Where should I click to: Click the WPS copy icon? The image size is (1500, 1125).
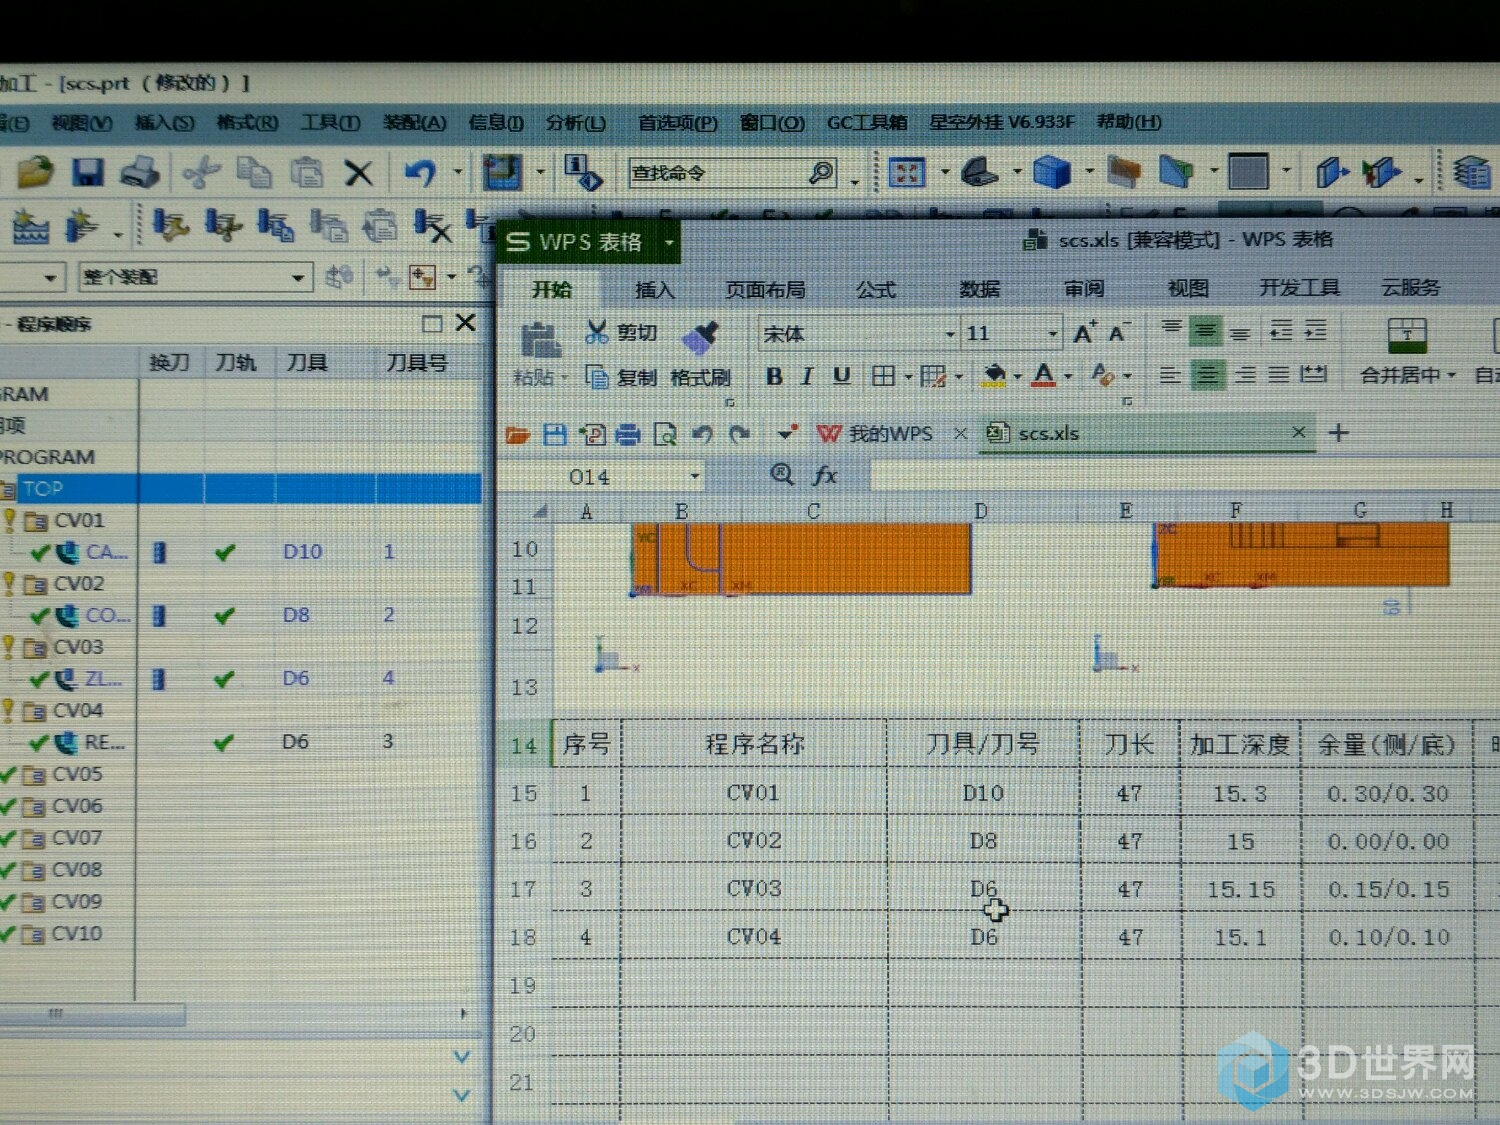pyautogui.click(x=597, y=377)
